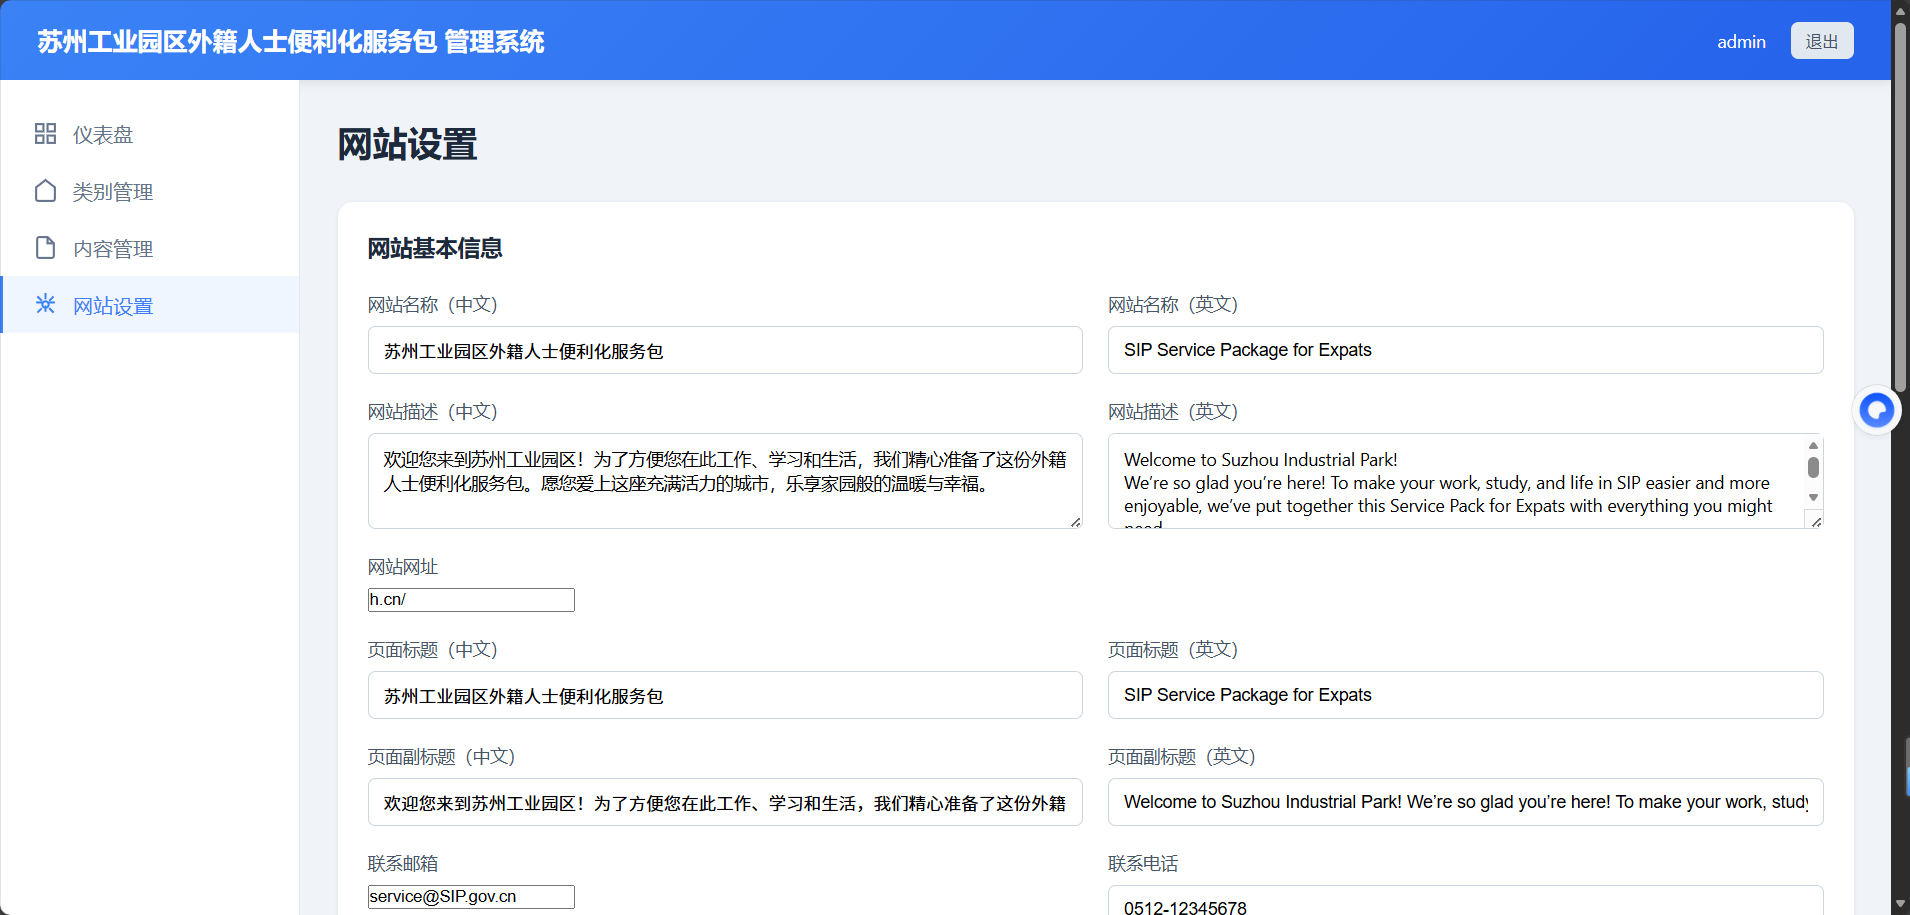Click the 网站名称（中文） input field

[725, 351]
